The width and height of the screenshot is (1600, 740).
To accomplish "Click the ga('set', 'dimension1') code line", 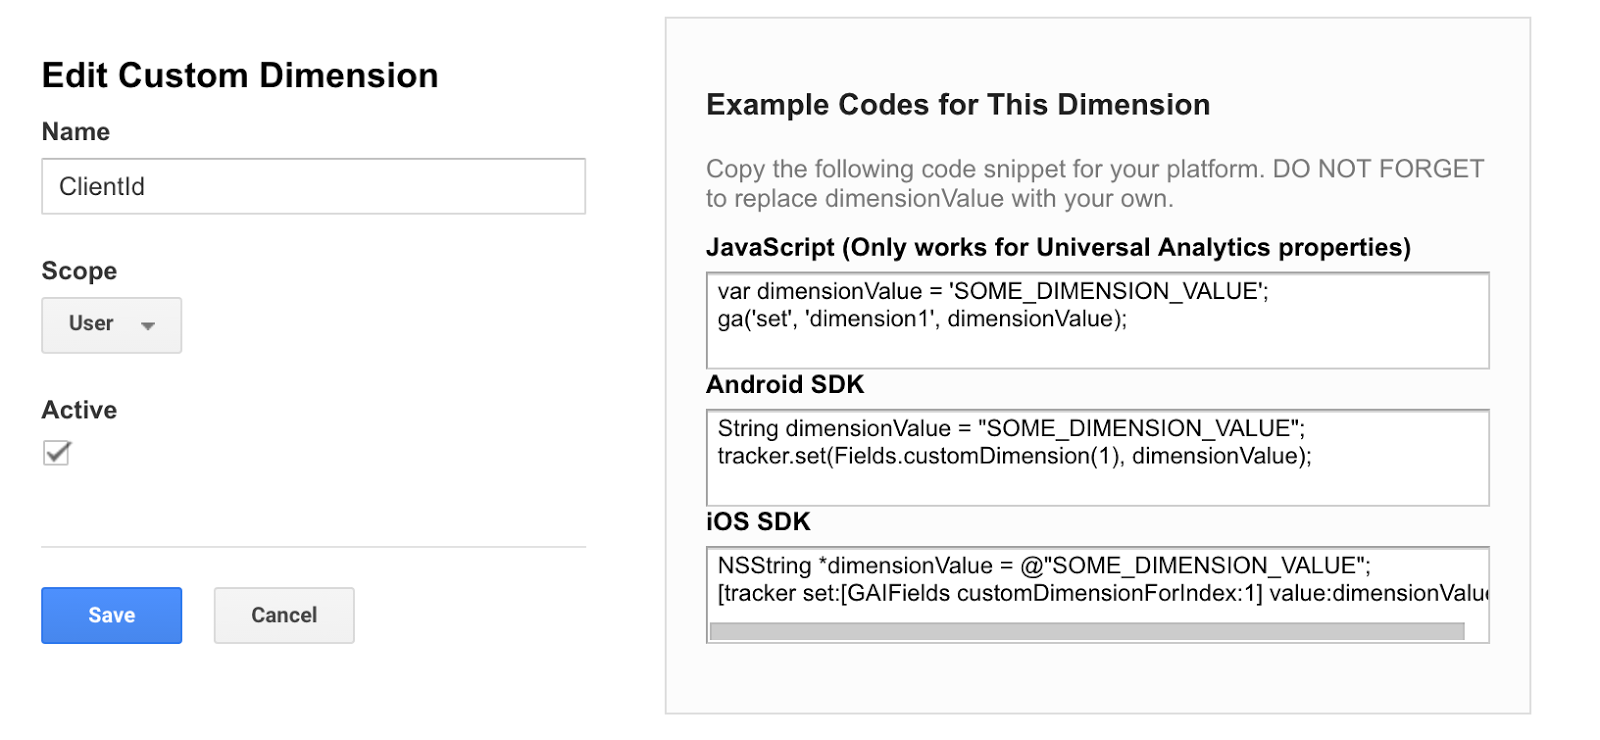I will tap(921, 319).
